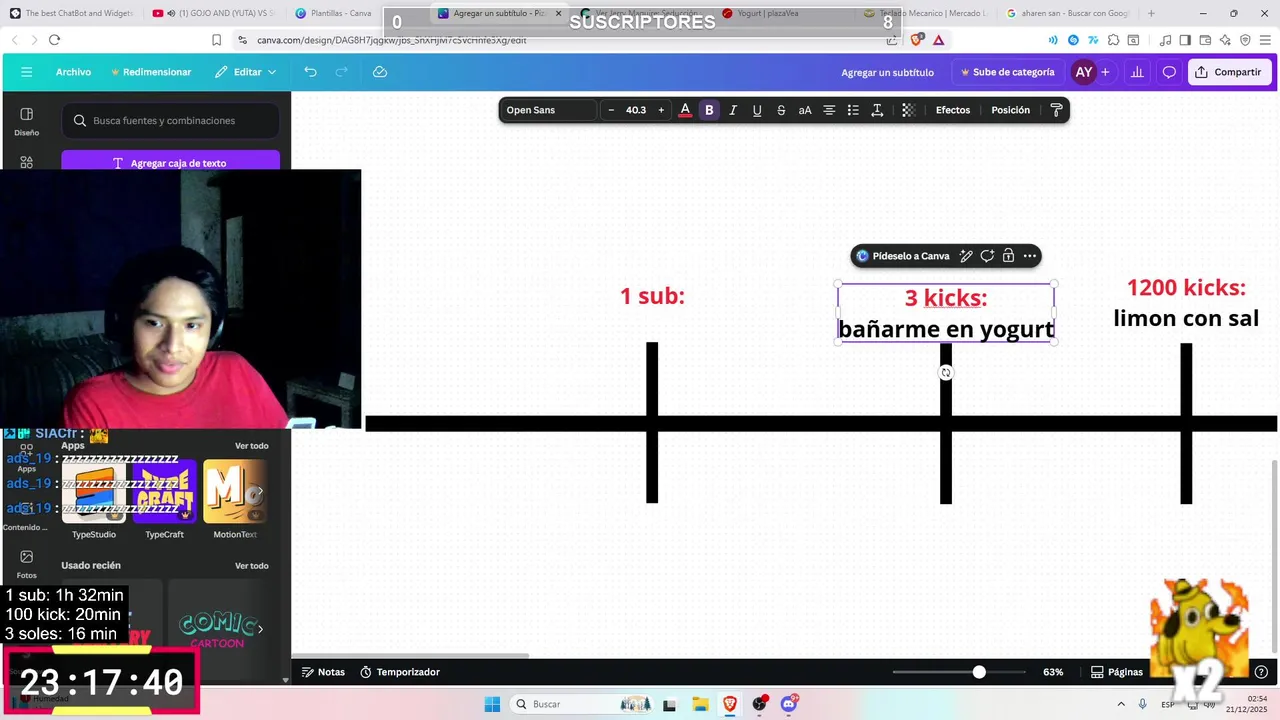Screen dimensions: 1280x720
Task: Select the '1 sub:' text
Action: (652, 296)
